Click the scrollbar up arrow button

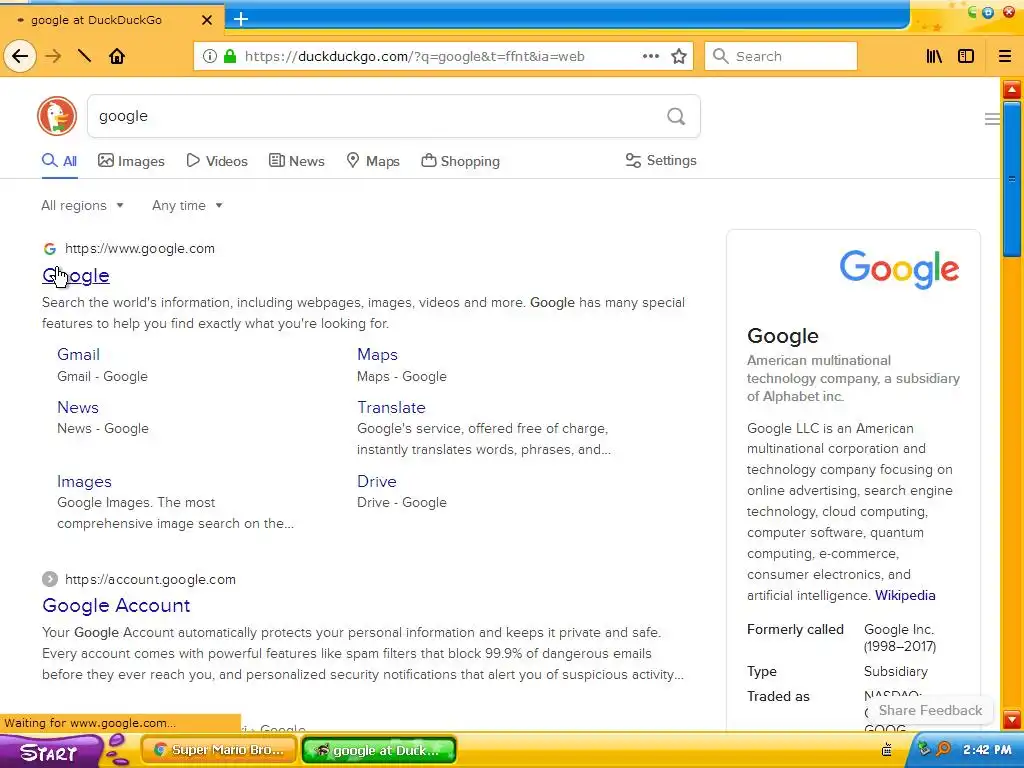(1012, 89)
